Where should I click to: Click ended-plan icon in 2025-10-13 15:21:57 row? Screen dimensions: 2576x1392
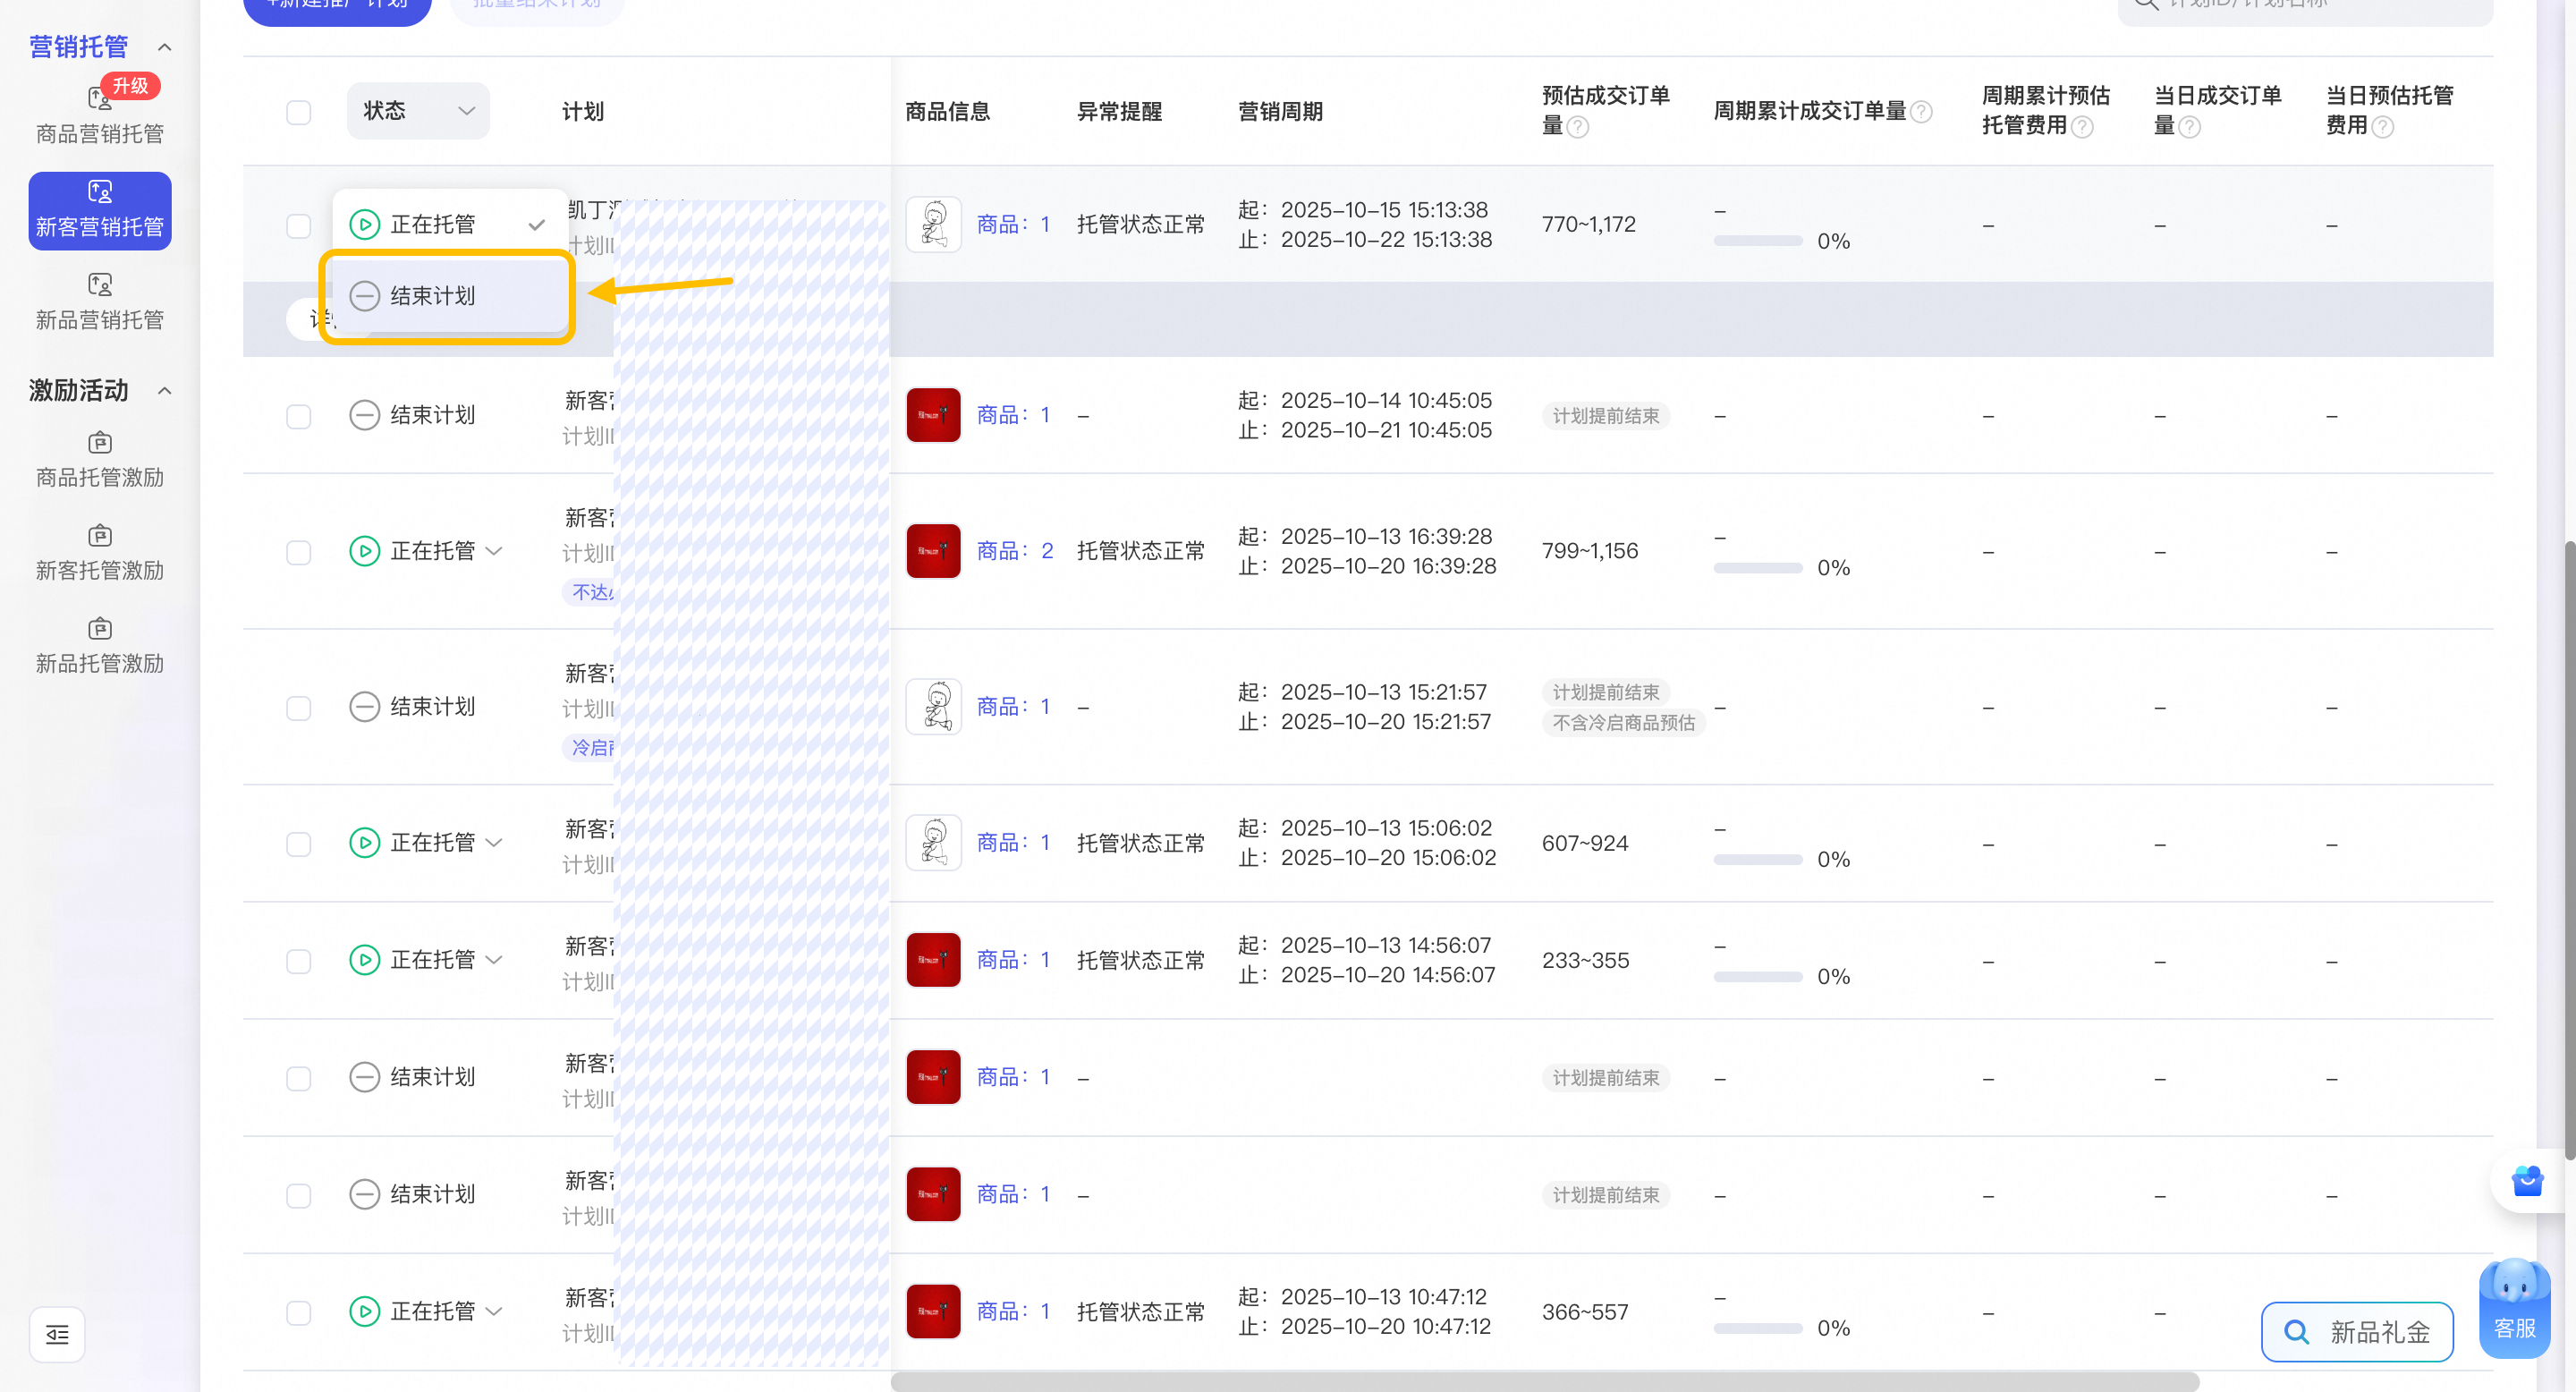pos(364,707)
